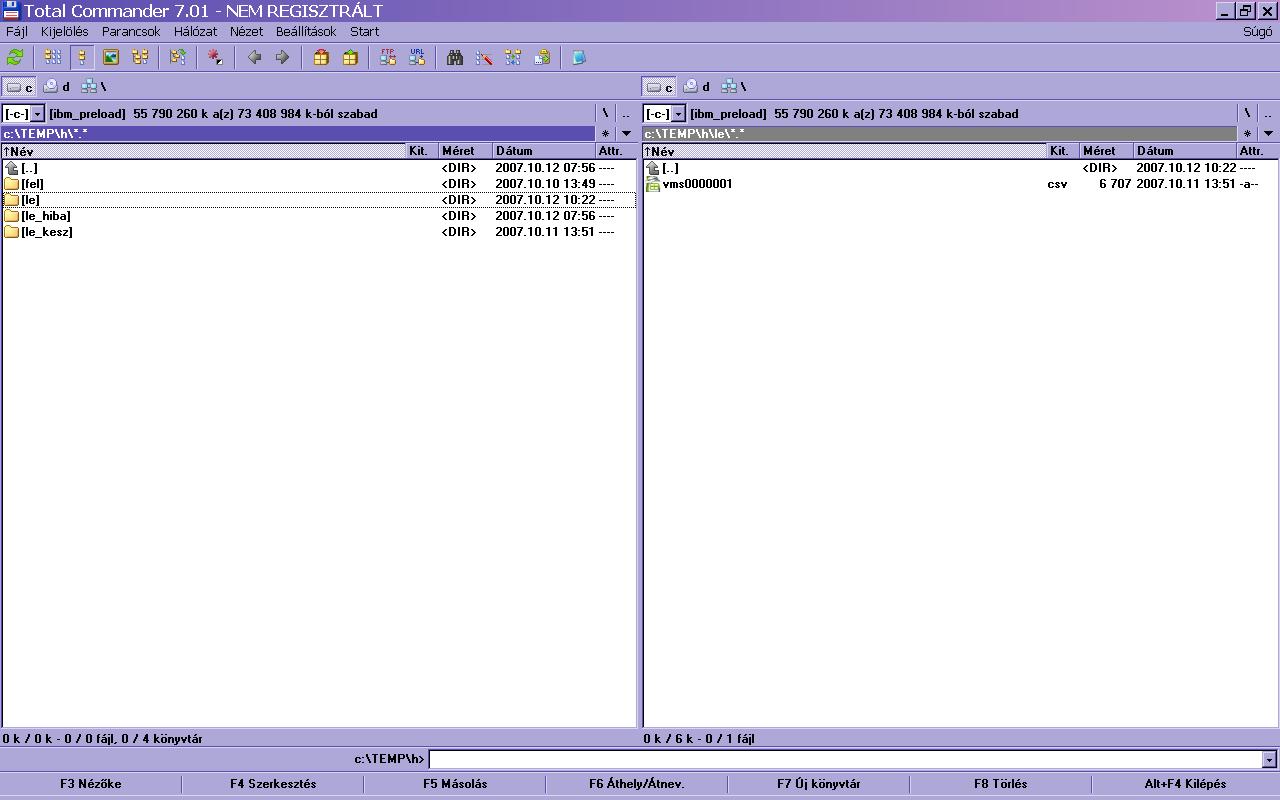Open left panel directory history arrow
Screen dimensions: 1280x800
[626, 133]
